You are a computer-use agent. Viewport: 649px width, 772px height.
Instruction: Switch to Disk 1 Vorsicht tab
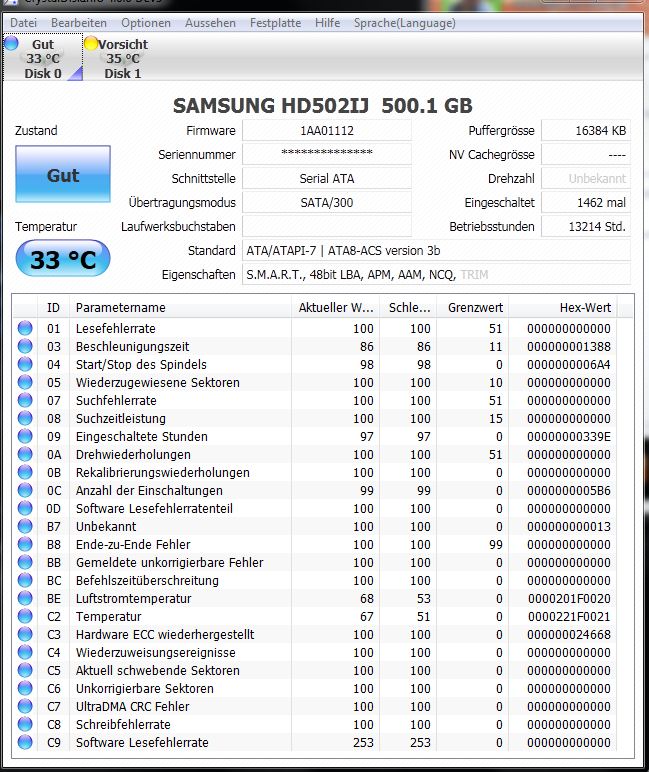click(x=122, y=58)
